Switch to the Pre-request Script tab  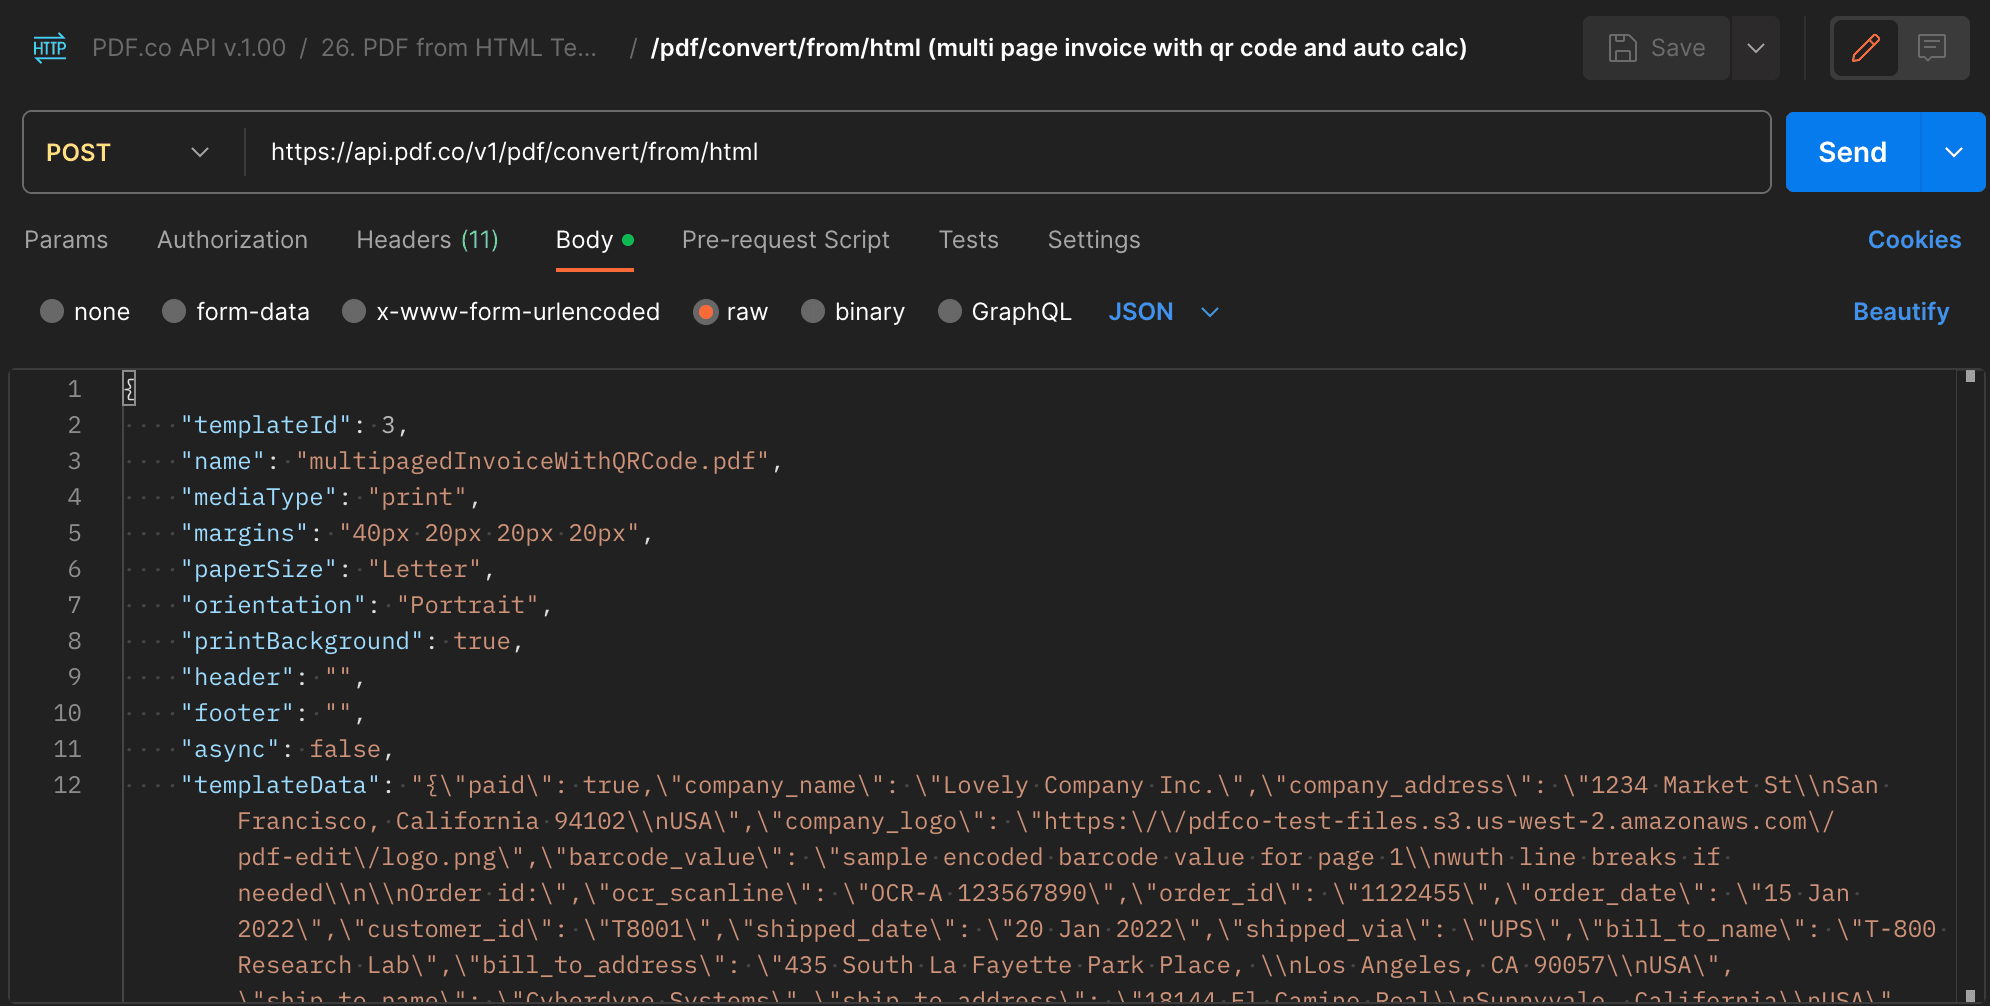tap(786, 240)
